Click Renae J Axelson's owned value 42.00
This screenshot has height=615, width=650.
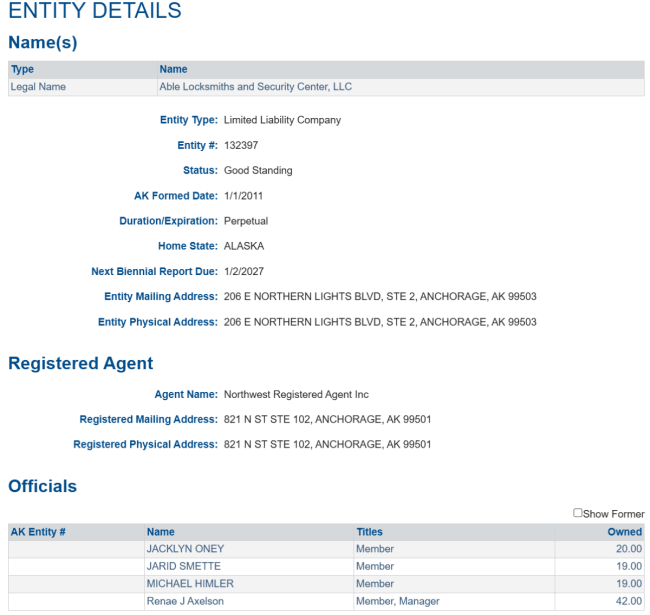(x=629, y=601)
